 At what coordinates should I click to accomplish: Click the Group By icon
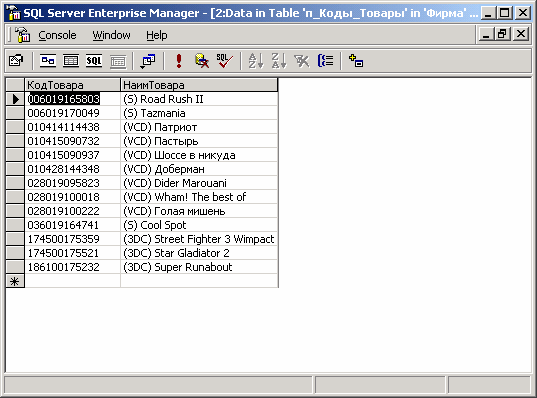(x=325, y=61)
